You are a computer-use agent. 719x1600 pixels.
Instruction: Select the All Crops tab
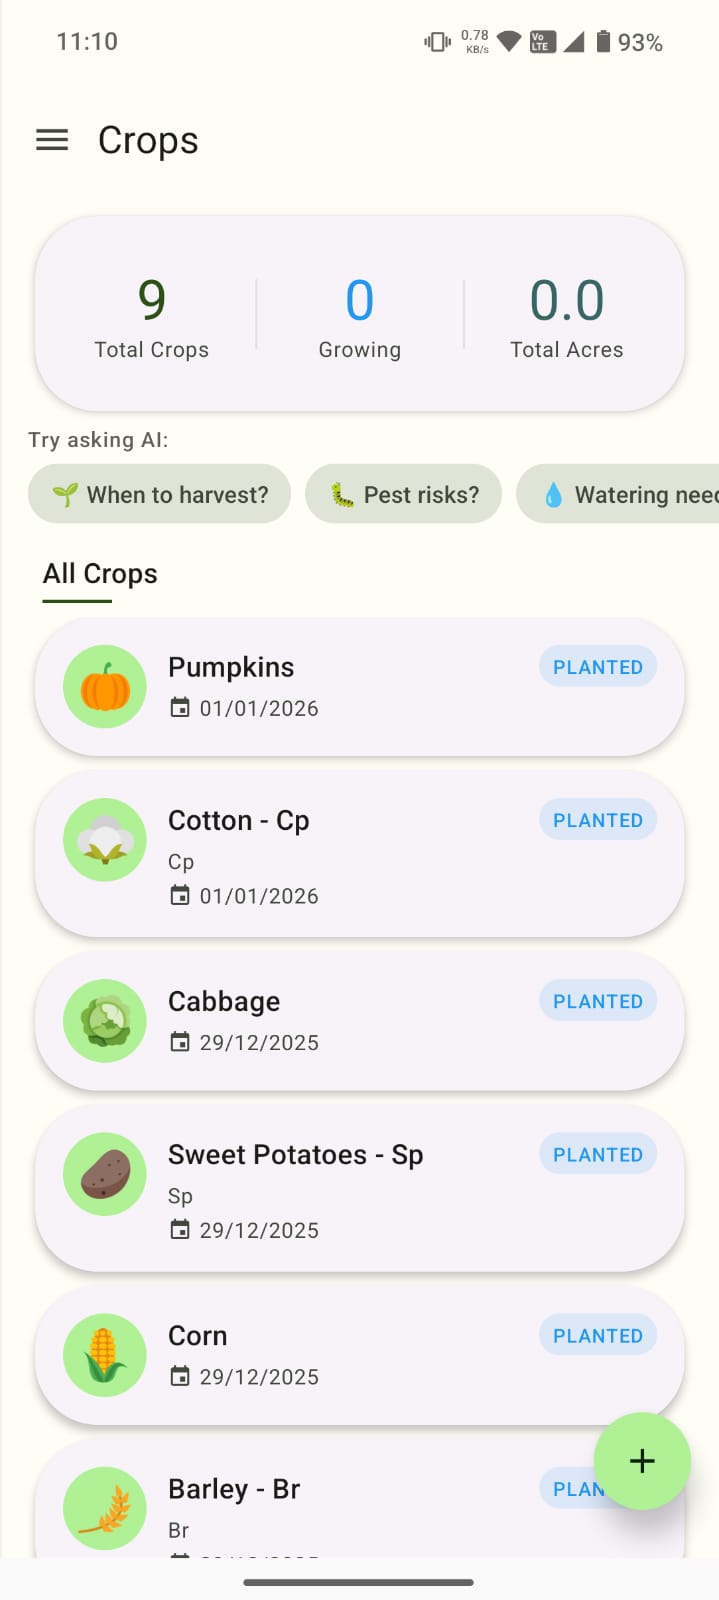click(x=99, y=573)
